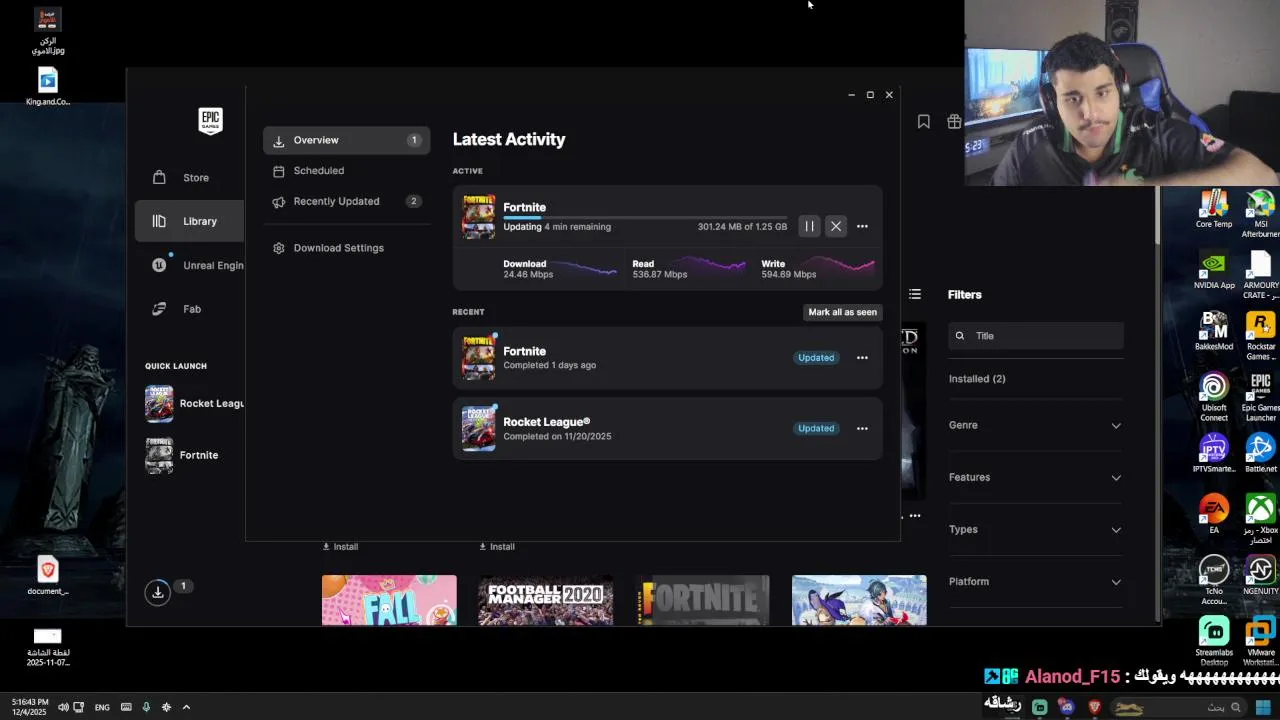Focus the Title filter search field
The image size is (1280, 720).
point(1036,336)
